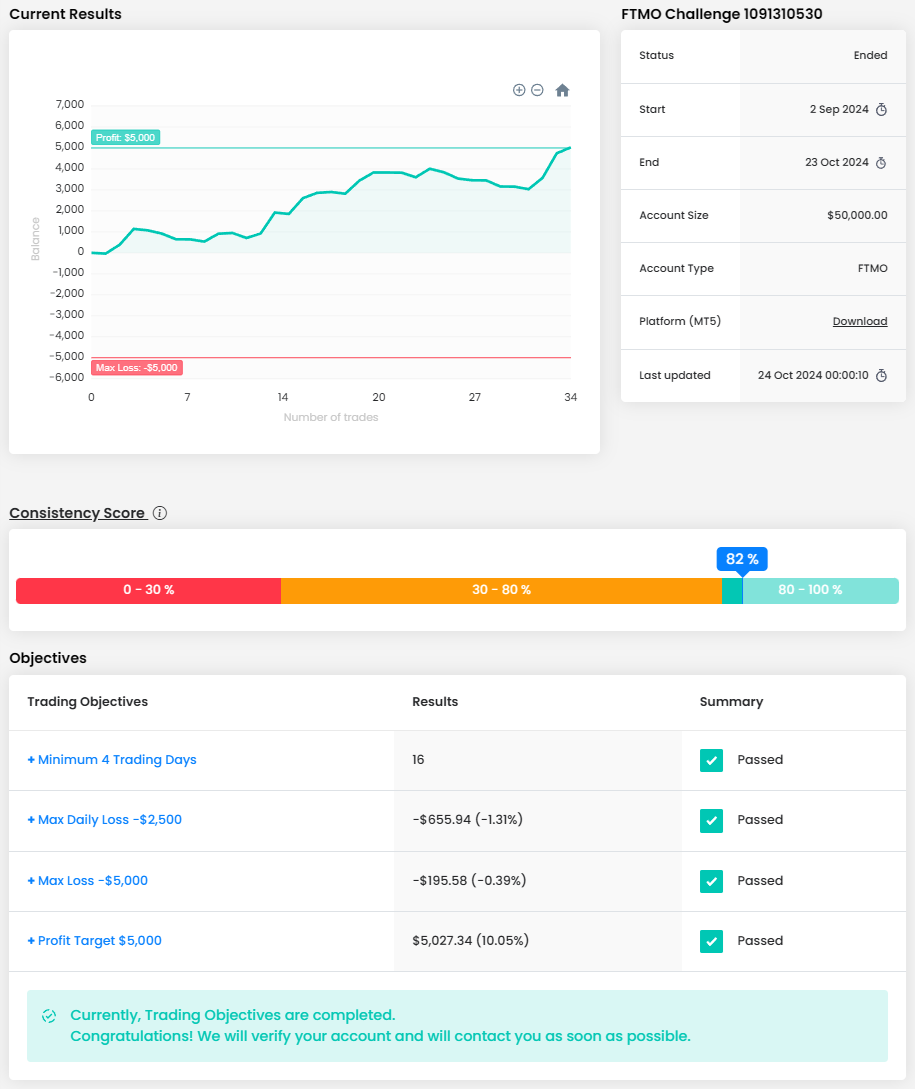Screen dimensions: 915x1089
Task: Click the timer icon beside End date
Action: 881,163
